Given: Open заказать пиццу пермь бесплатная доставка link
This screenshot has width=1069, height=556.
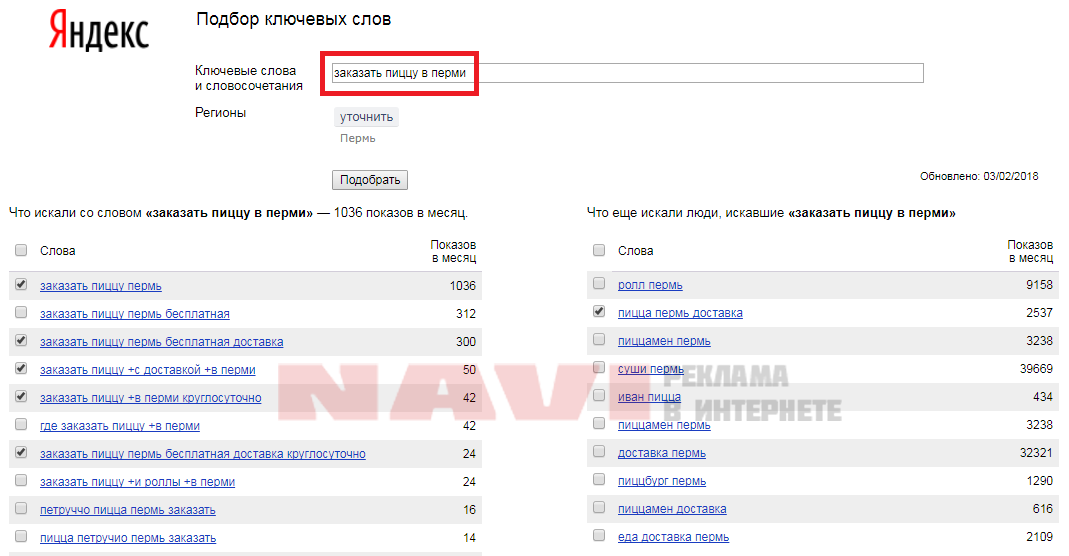Looking at the screenshot, I should (x=162, y=341).
